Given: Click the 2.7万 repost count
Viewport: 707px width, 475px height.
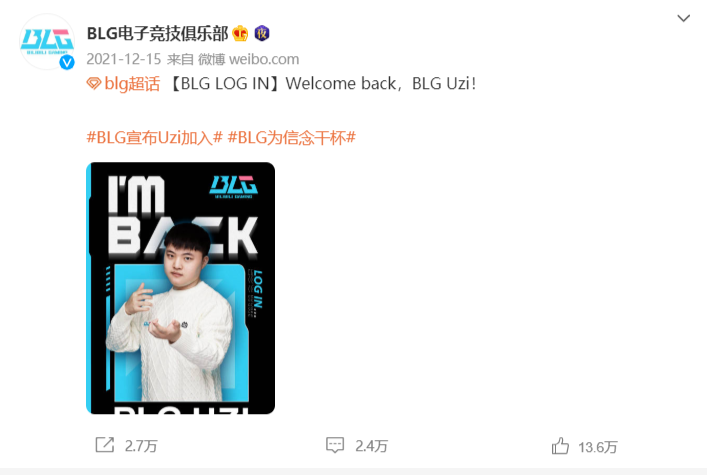Looking at the screenshot, I should tap(141, 446).
